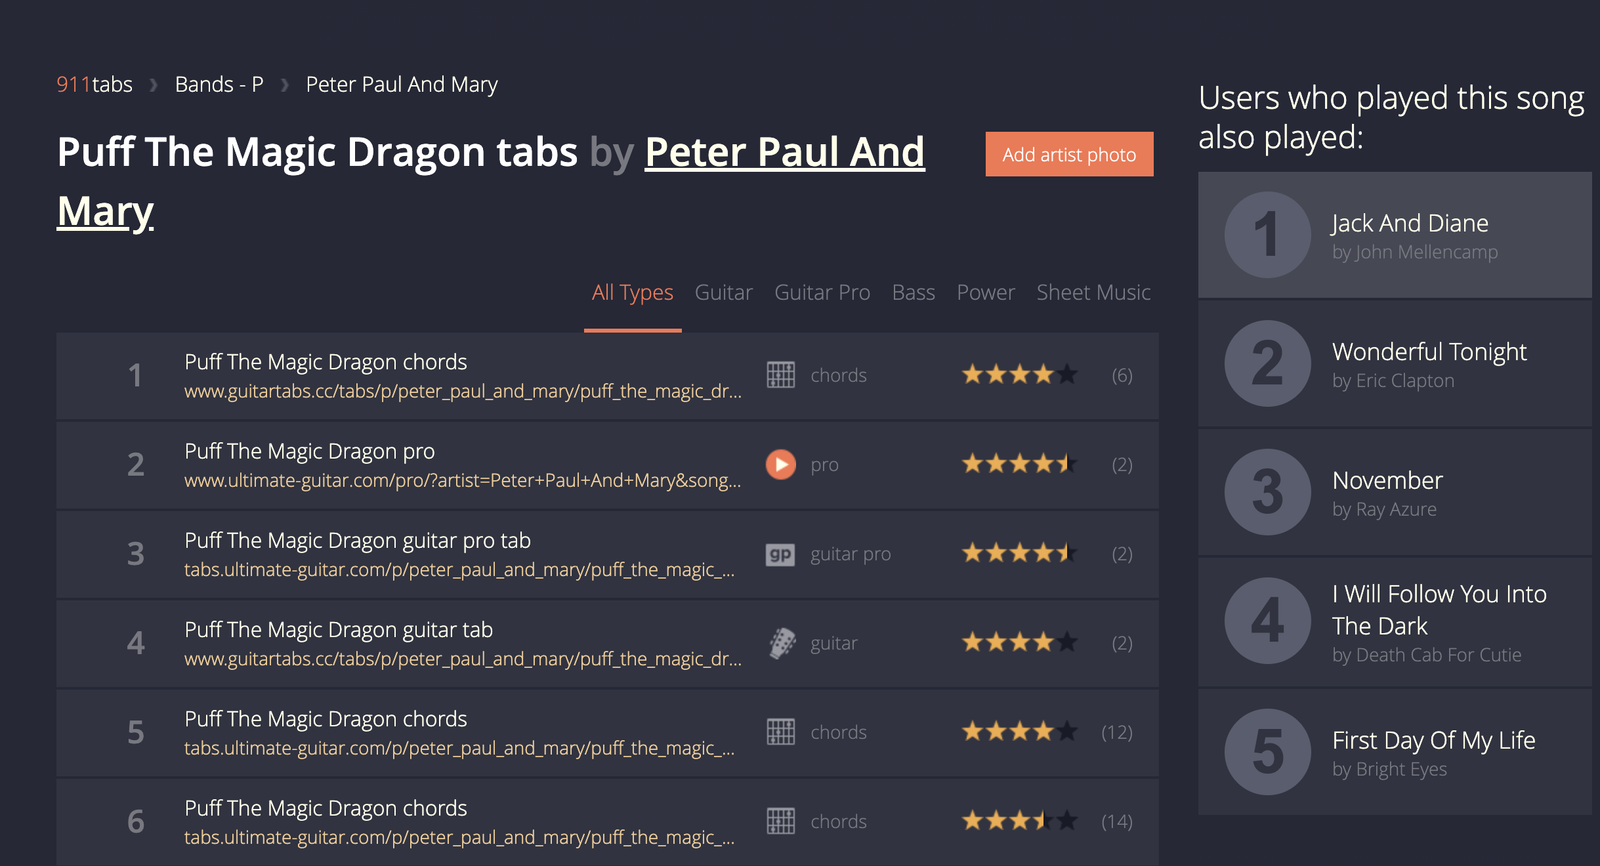
Task: Open row 6 Puff The Magic Dragon chords
Action: [326, 808]
